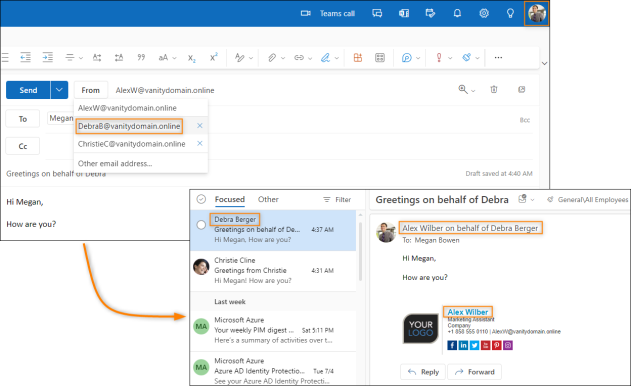Screen dimensions: 631x386
Task: Click Alex Wilber on behalf sender name
Action: coord(470,228)
